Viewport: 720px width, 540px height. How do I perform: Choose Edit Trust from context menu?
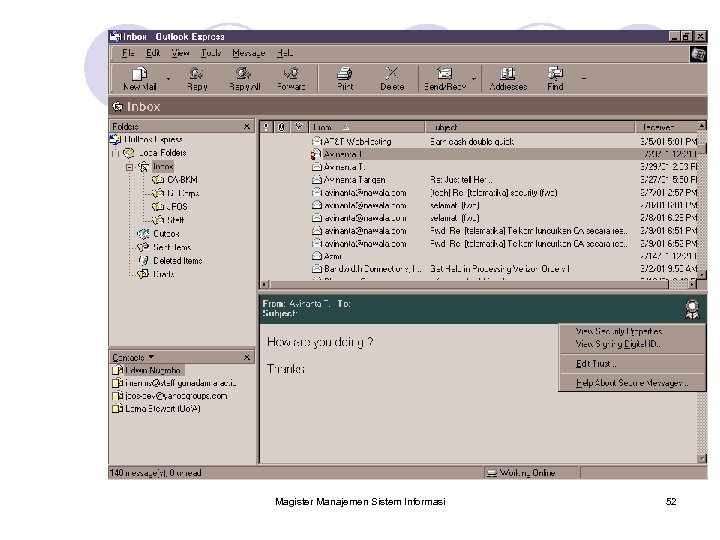(632, 364)
